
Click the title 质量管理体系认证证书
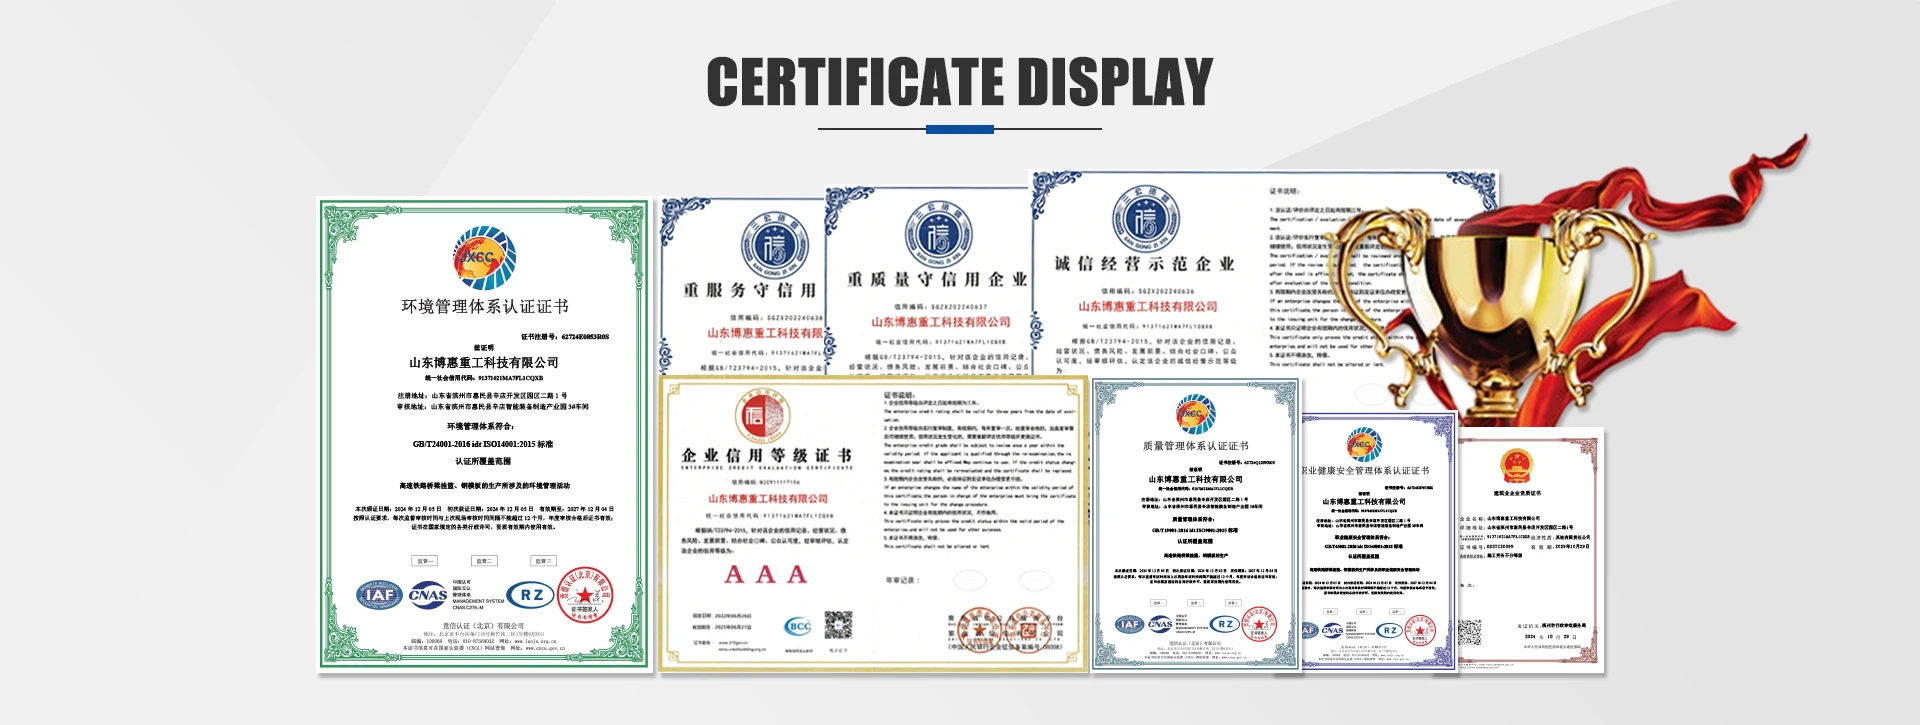click(x=1195, y=446)
